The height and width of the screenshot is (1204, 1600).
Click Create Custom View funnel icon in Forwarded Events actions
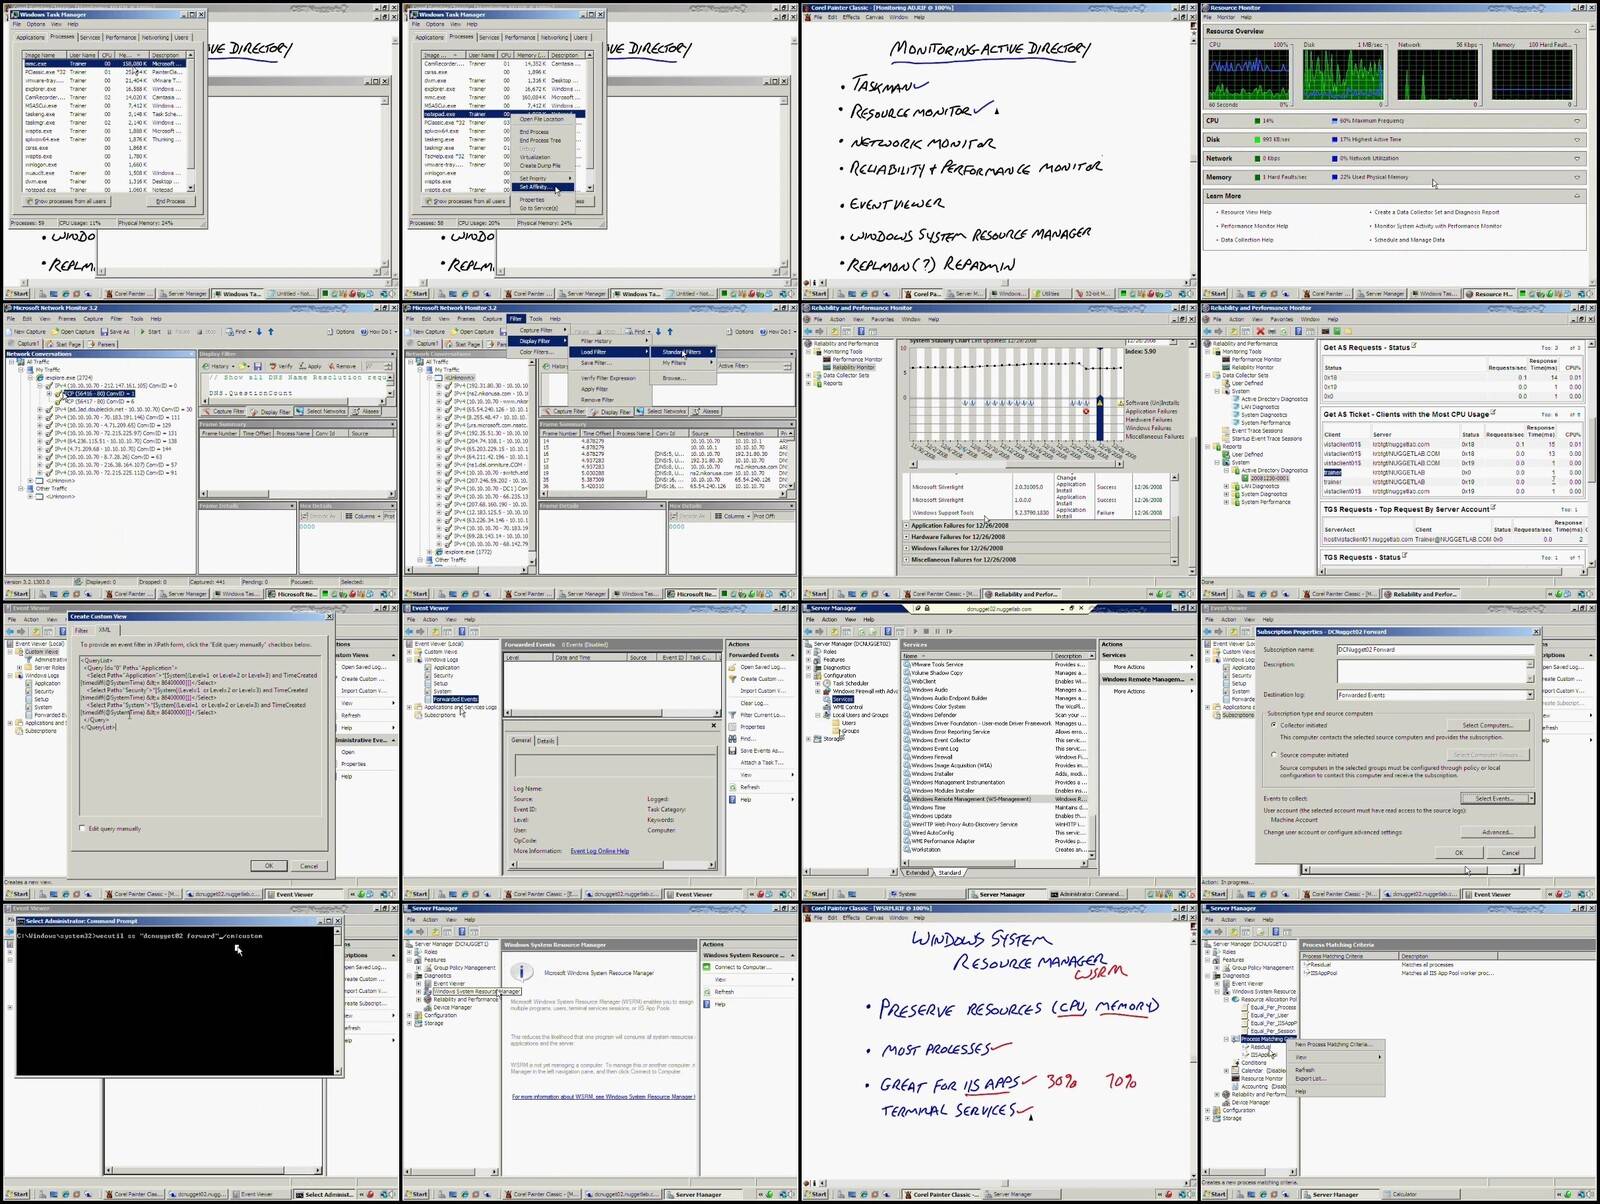pyautogui.click(x=733, y=679)
